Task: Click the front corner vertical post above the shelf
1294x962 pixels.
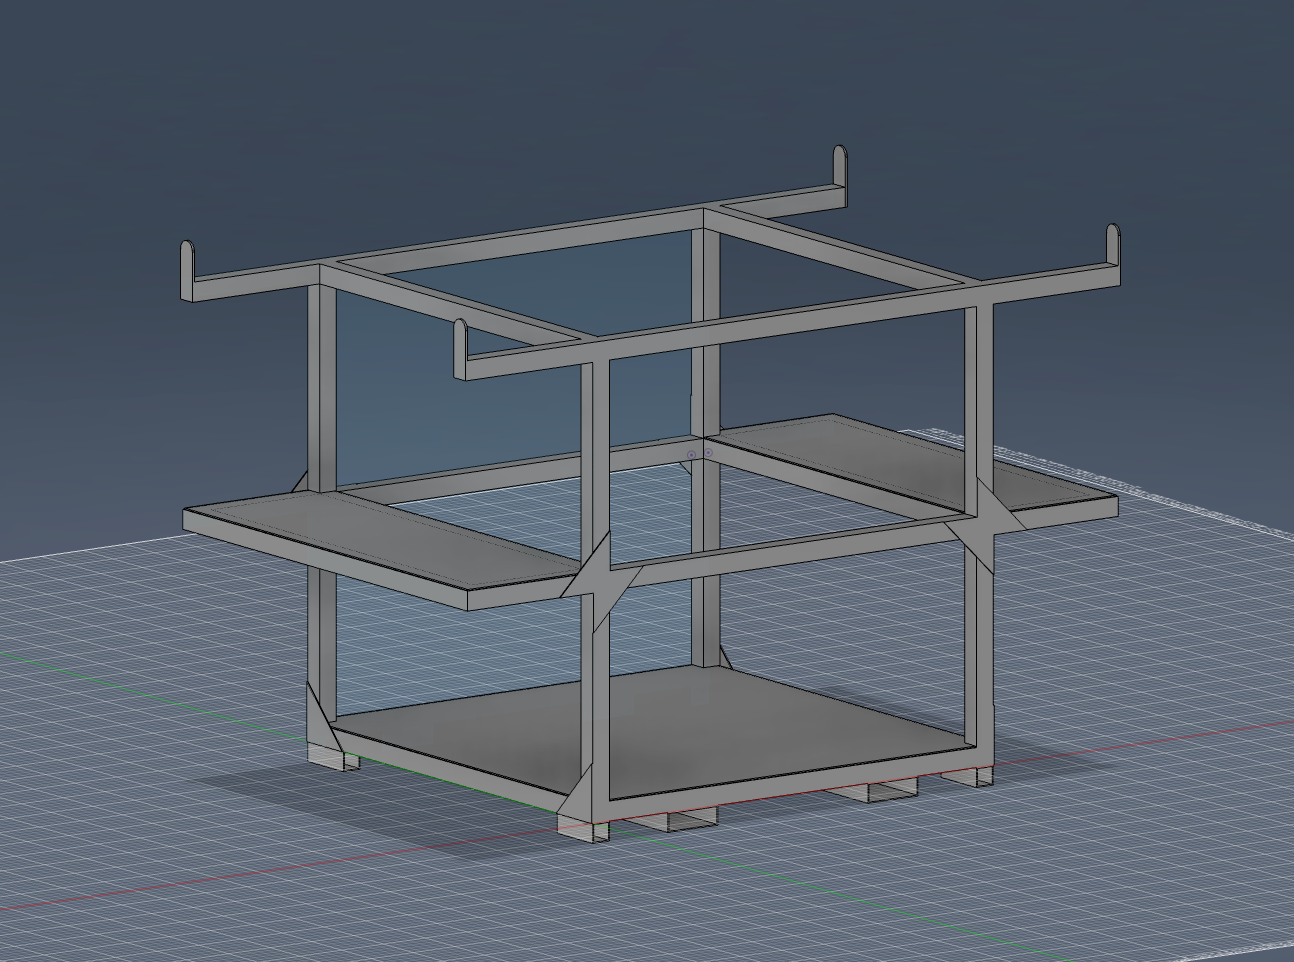Action: click(594, 450)
